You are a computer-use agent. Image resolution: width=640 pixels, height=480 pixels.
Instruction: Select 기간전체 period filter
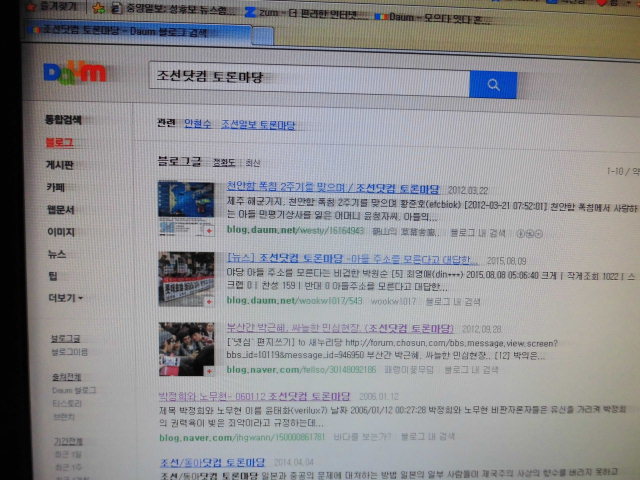(x=68, y=441)
